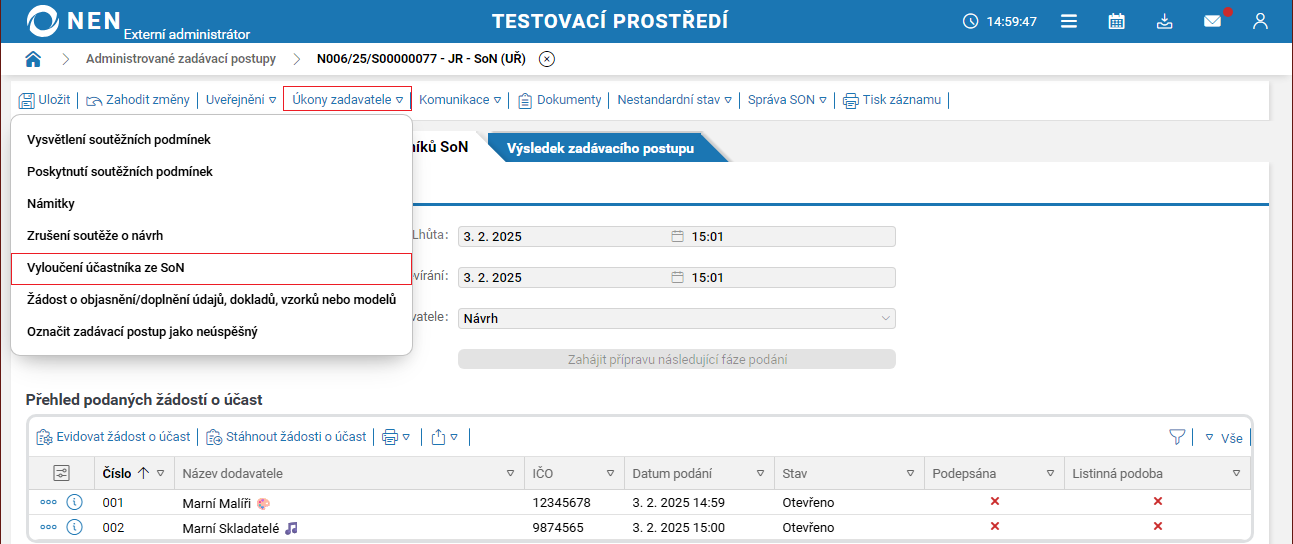Open row 001 three-dots actions menu
This screenshot has width=1293, height=544.
48,502
